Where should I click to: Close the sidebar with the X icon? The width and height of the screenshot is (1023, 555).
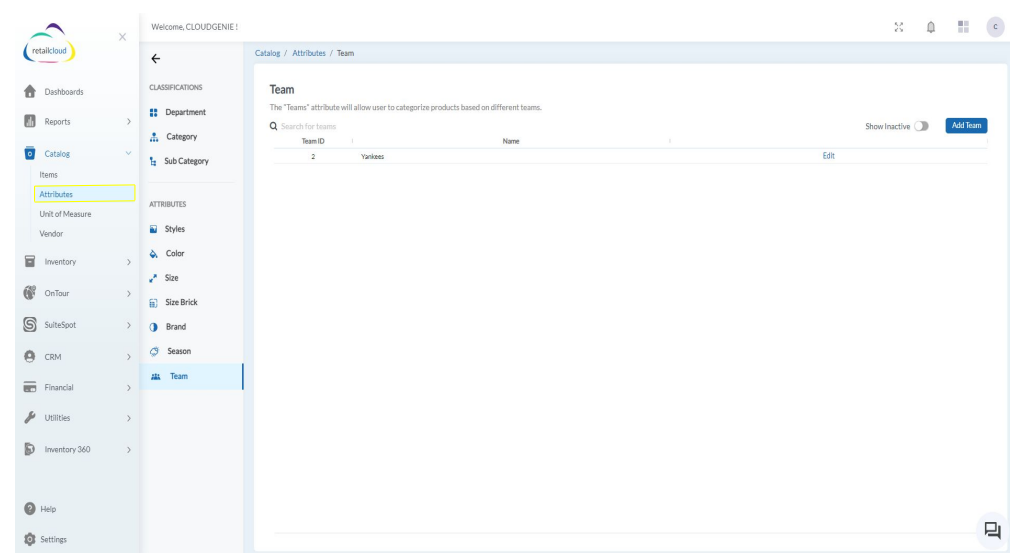(x=123, y=37)
